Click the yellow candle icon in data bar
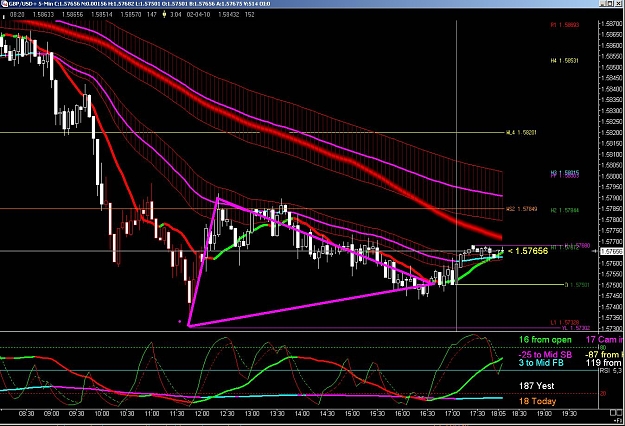625x426 pixels. click(164, 14)
